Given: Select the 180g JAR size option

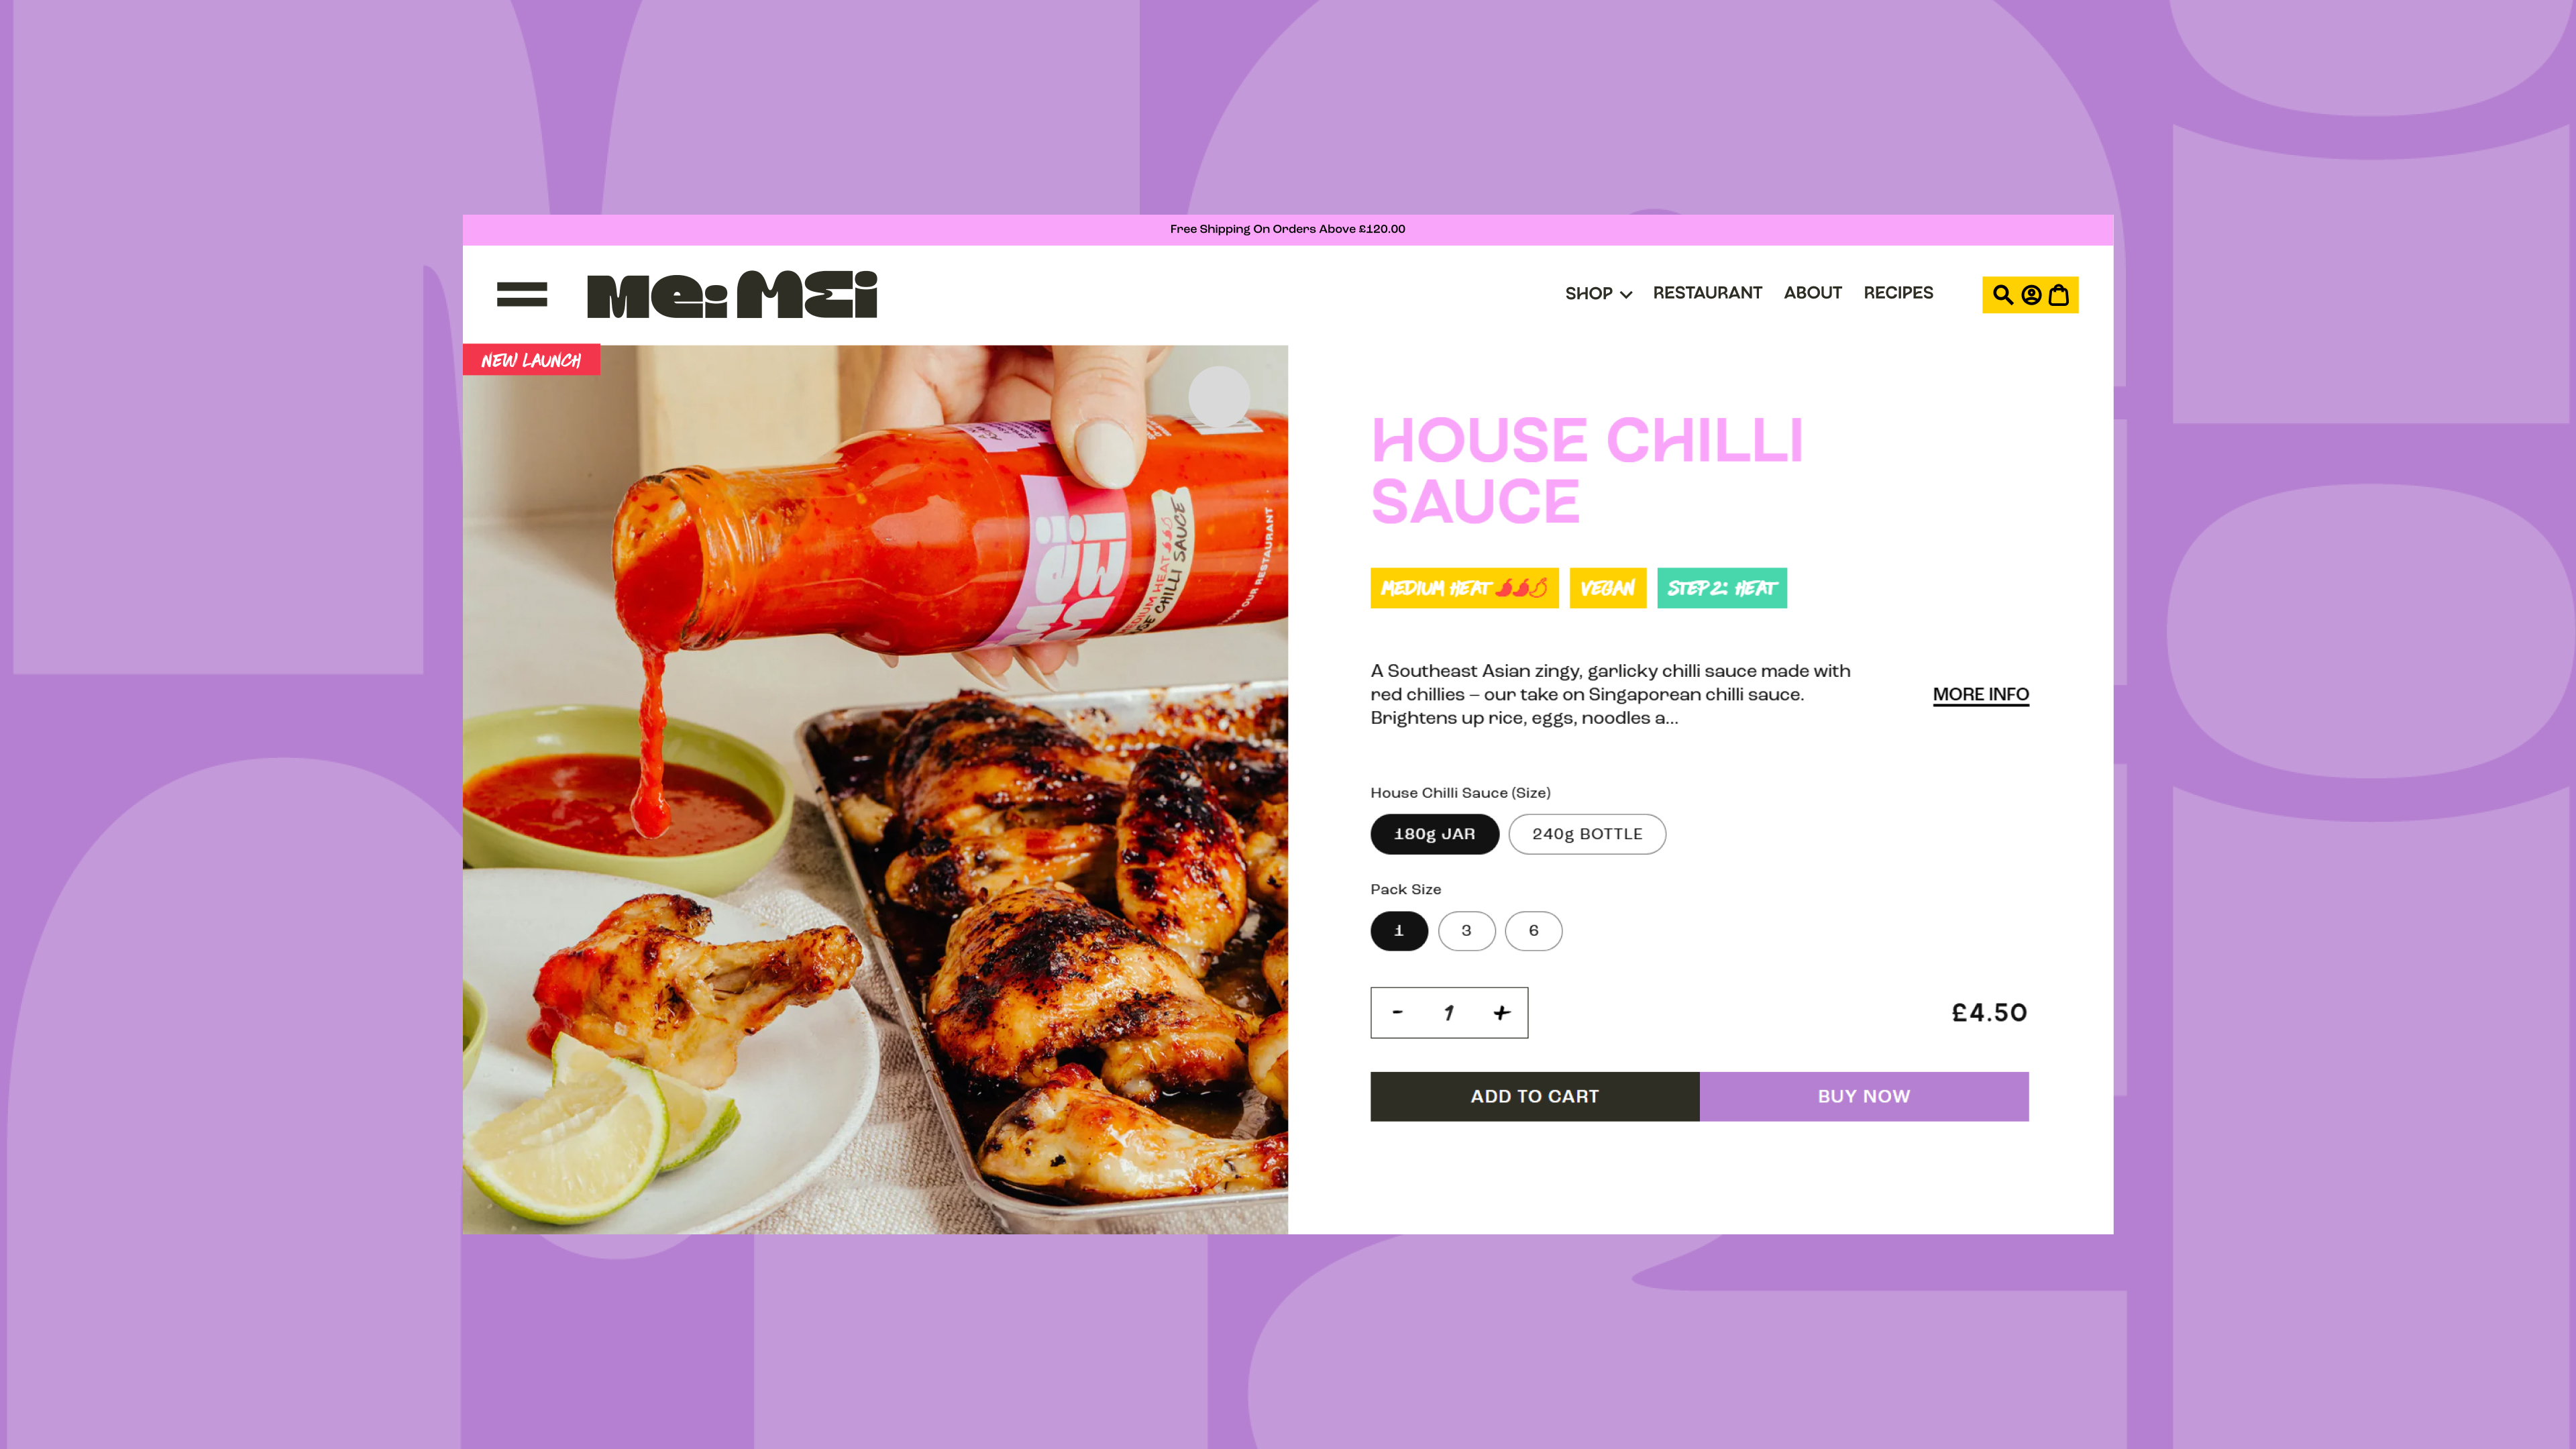Looking at the screenshot, I should [x=1434, y=834].
